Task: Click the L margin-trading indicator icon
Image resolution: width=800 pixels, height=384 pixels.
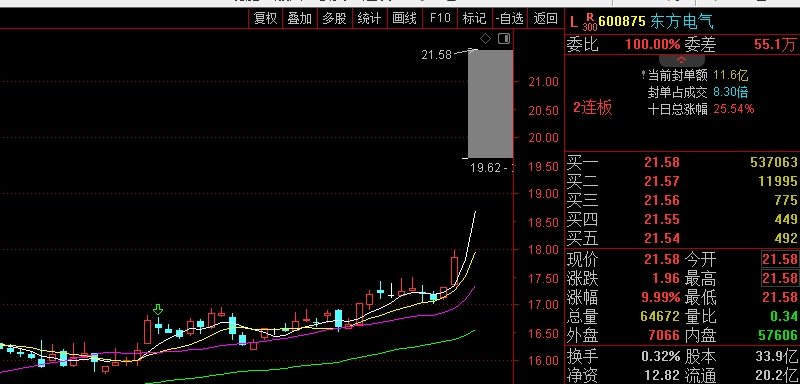Action: pos(573,22)
